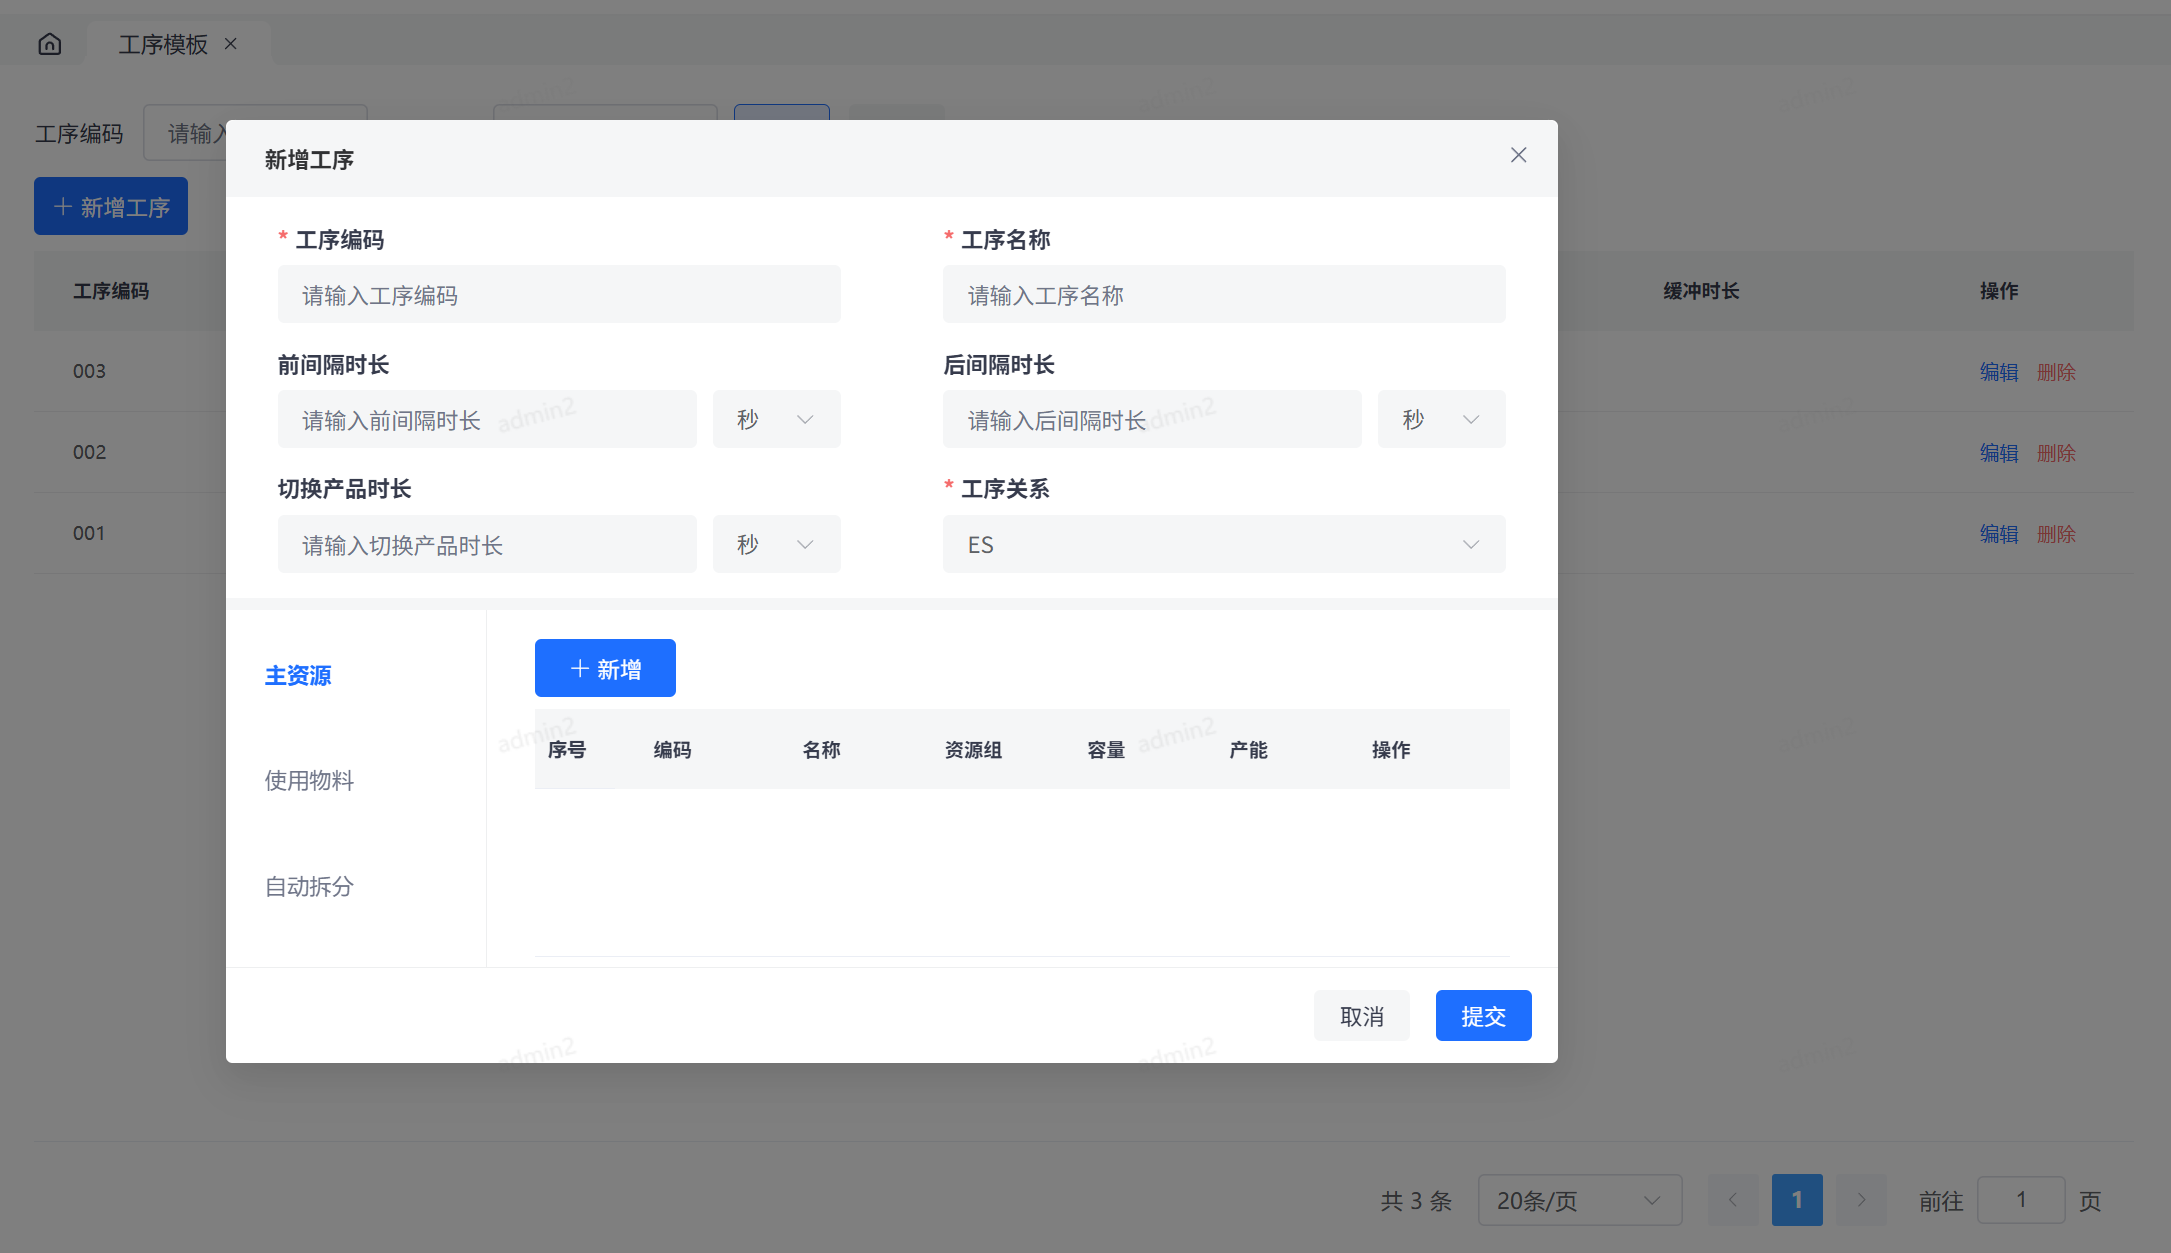The width and height of the screenshot is (2171, 1253).
Task: Click the home icon in tab bar
Action: (x=50, y=44)
